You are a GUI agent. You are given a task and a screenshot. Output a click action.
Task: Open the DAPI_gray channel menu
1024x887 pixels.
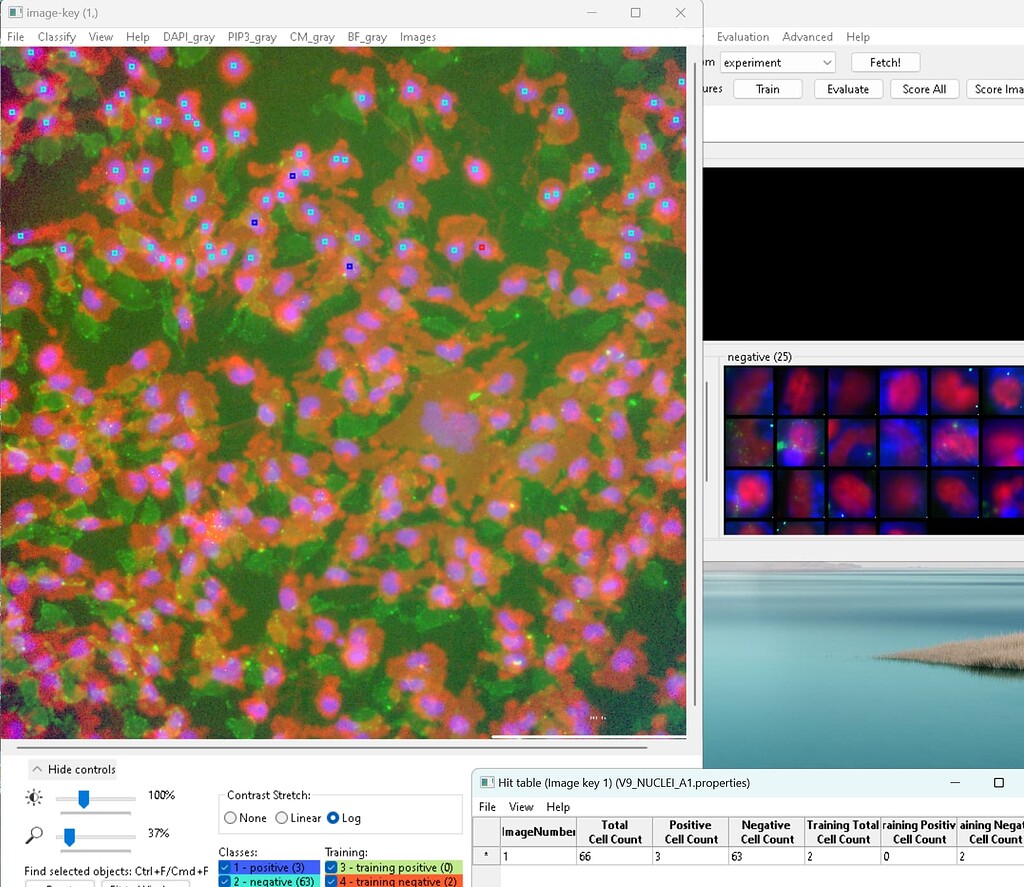pyautogui.click(x=189, y=36)
